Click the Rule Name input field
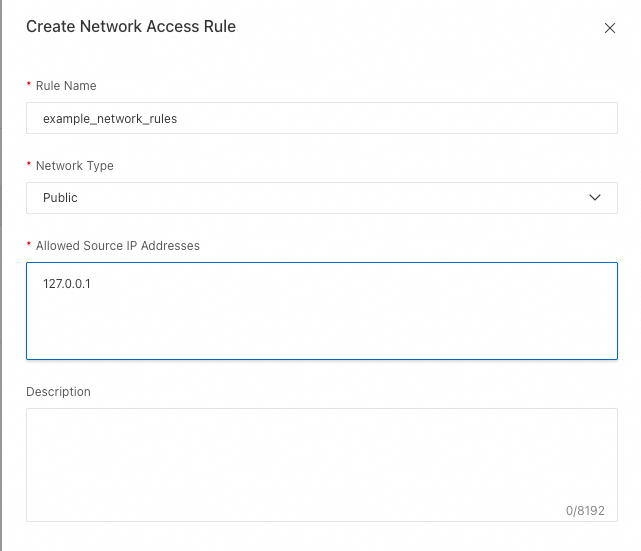Image resolution: width=641 pixels, height=551 pixels. click(x=321, y=118)
